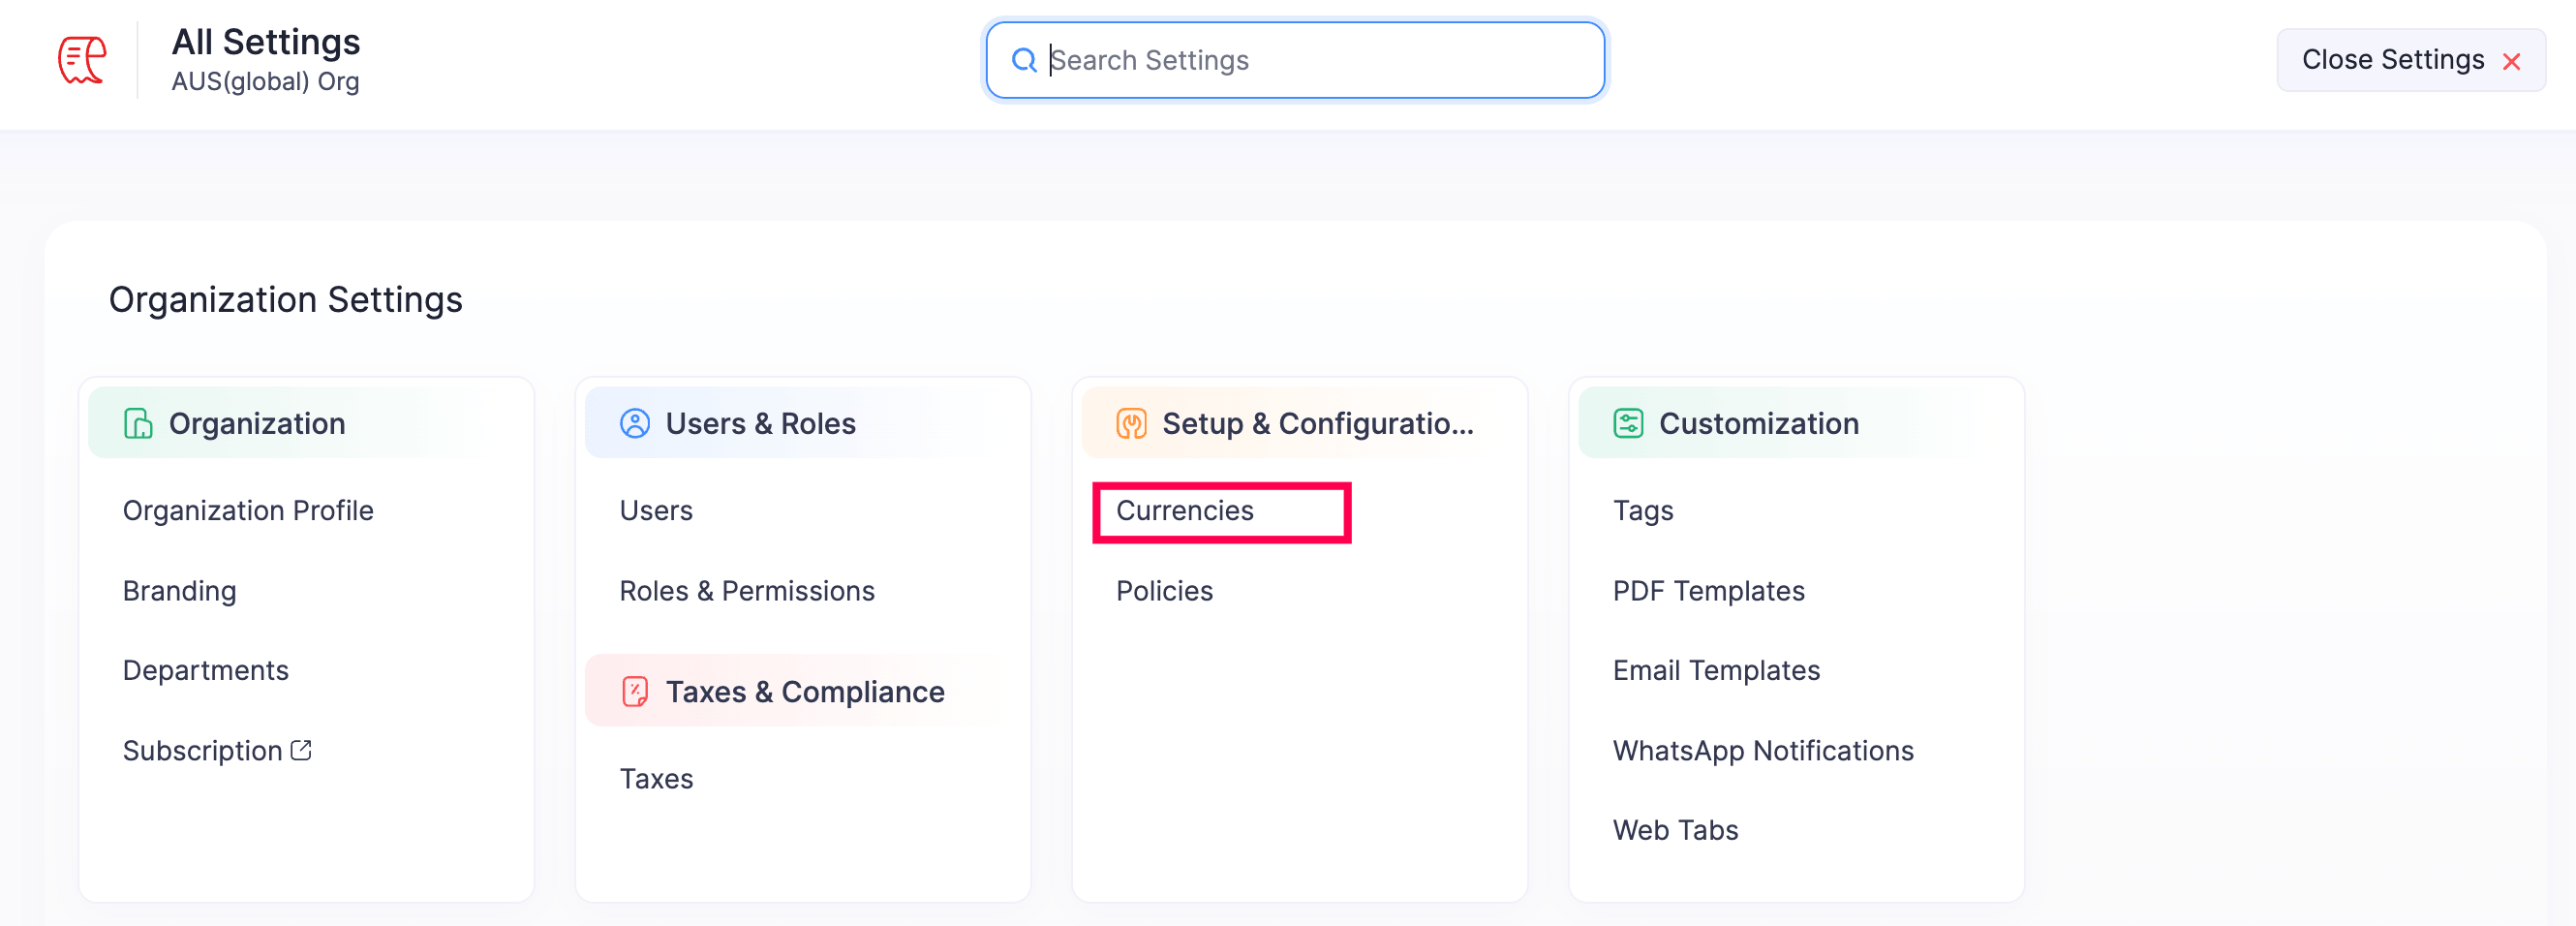Go to Branding settings

[x=180, y=591]
